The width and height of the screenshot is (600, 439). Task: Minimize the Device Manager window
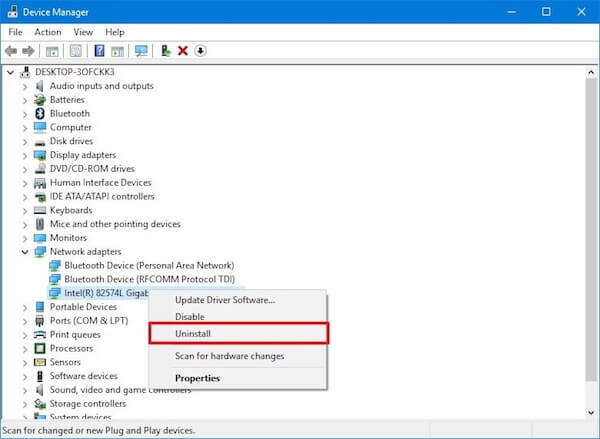pyautogui.click(x=511, y=12)
